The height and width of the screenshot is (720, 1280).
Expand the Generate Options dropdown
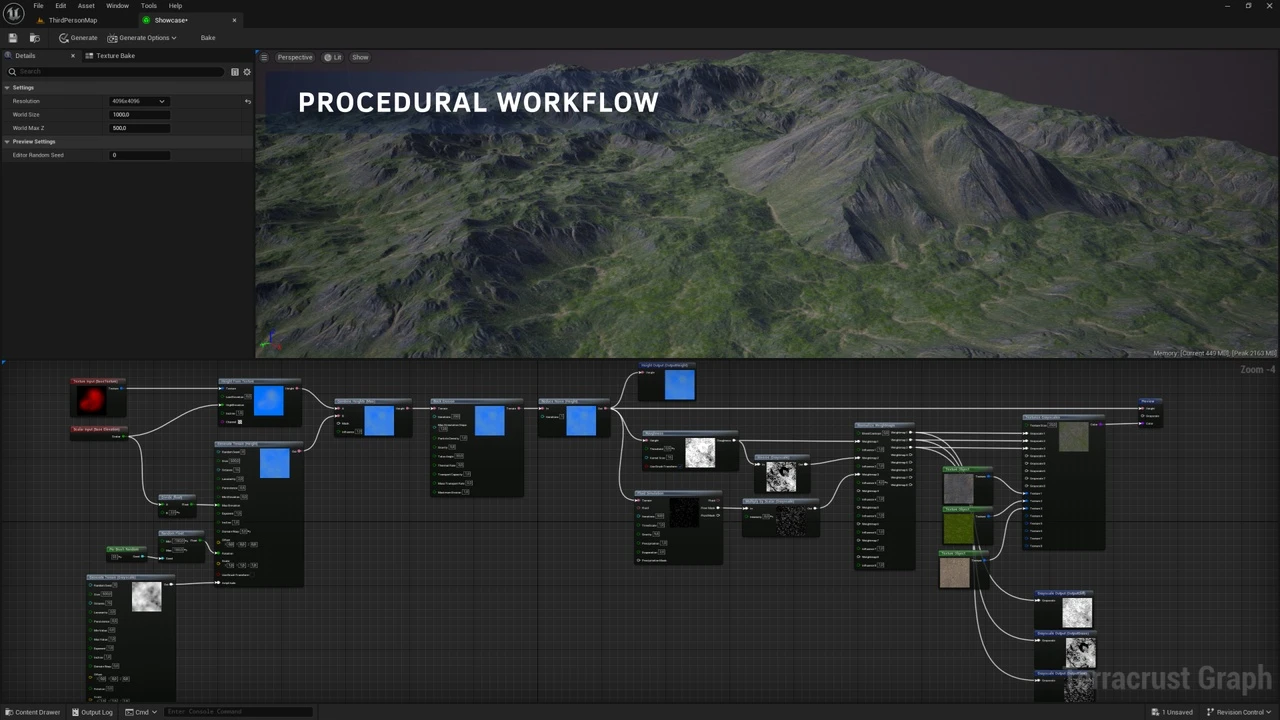(x=142, y=38)
